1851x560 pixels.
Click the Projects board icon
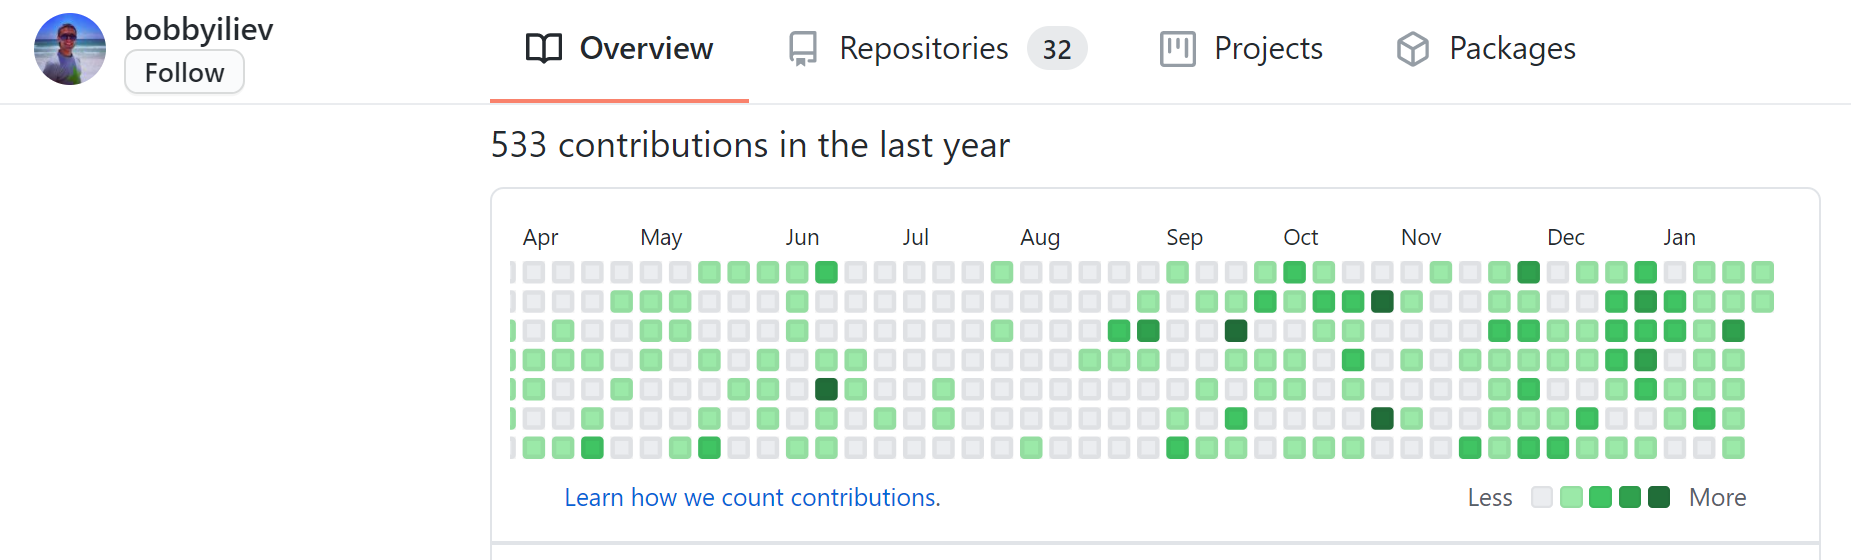(x=1177, y=48)
